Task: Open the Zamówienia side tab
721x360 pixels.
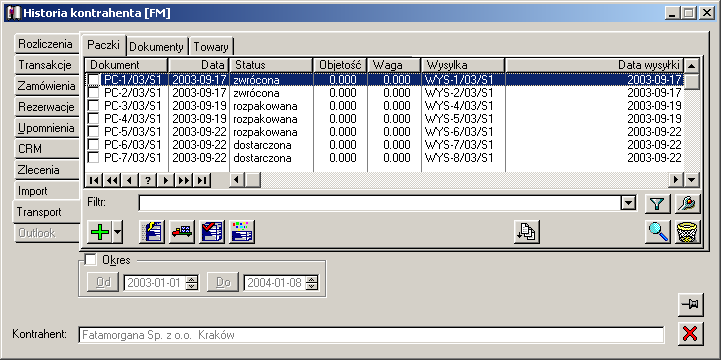Action: (x=46, y=86)
